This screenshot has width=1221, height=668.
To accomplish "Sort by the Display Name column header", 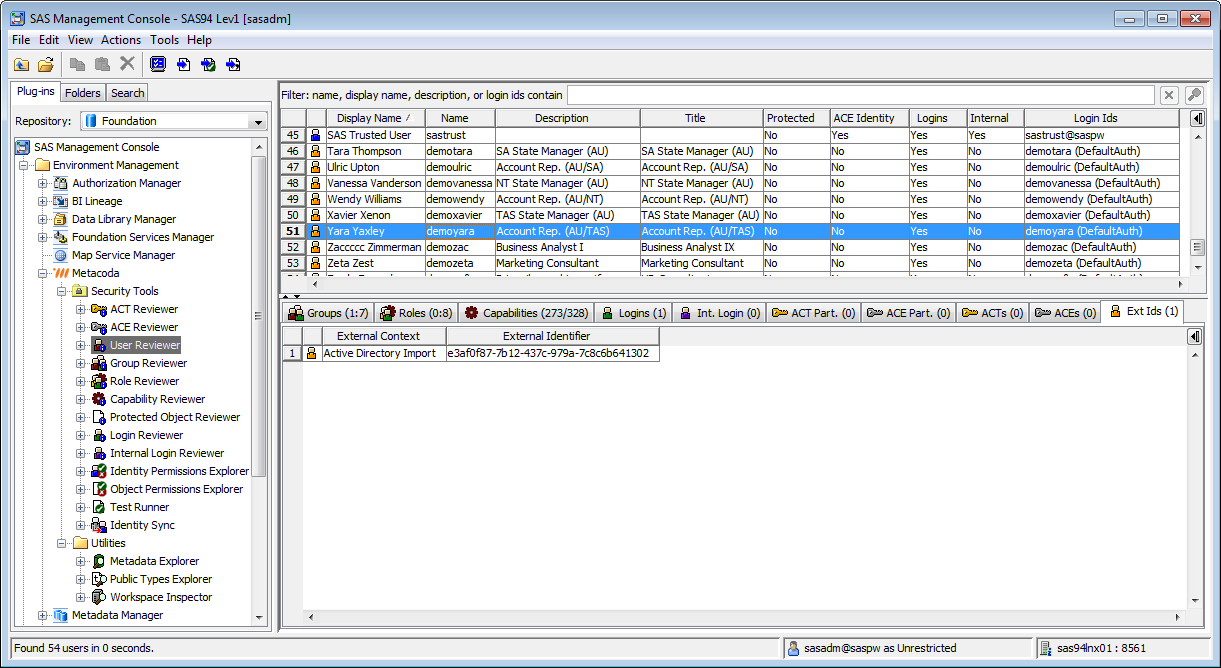I will point(375,118).
